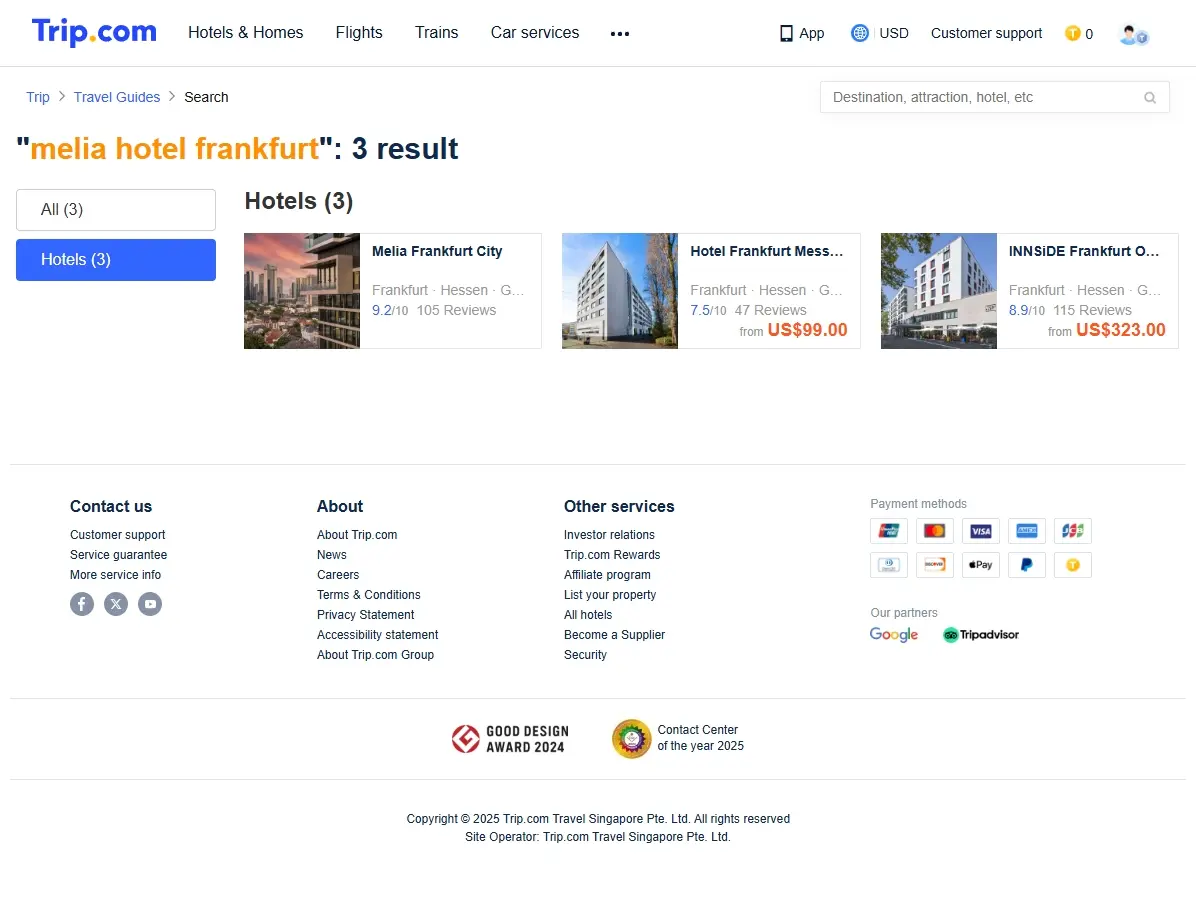Click the Trip Coins payment icon
1196x921 pixels.
1072,565
